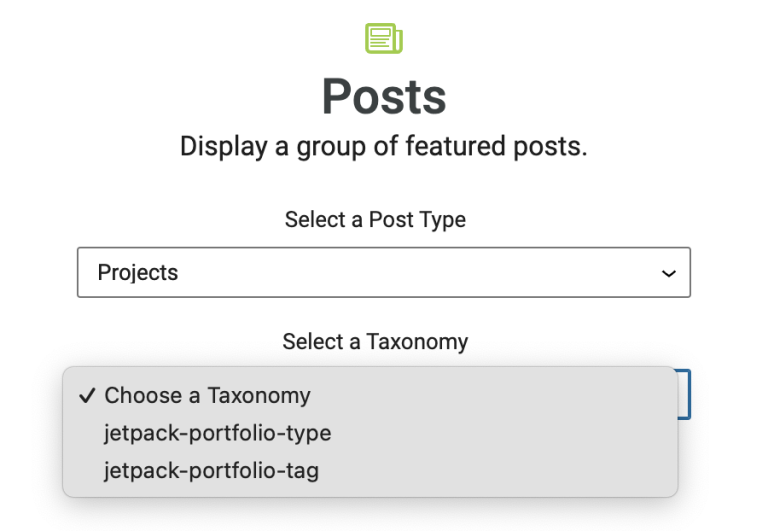Click the green Posts block icon
This screenshot has width=768, height=531.
click(384, 38)
